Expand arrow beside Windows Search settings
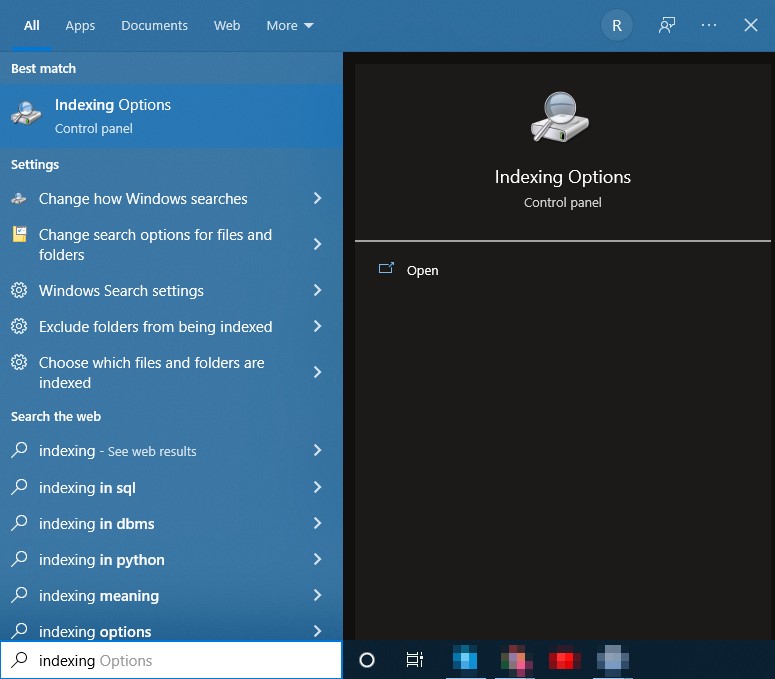 (317, 291)
